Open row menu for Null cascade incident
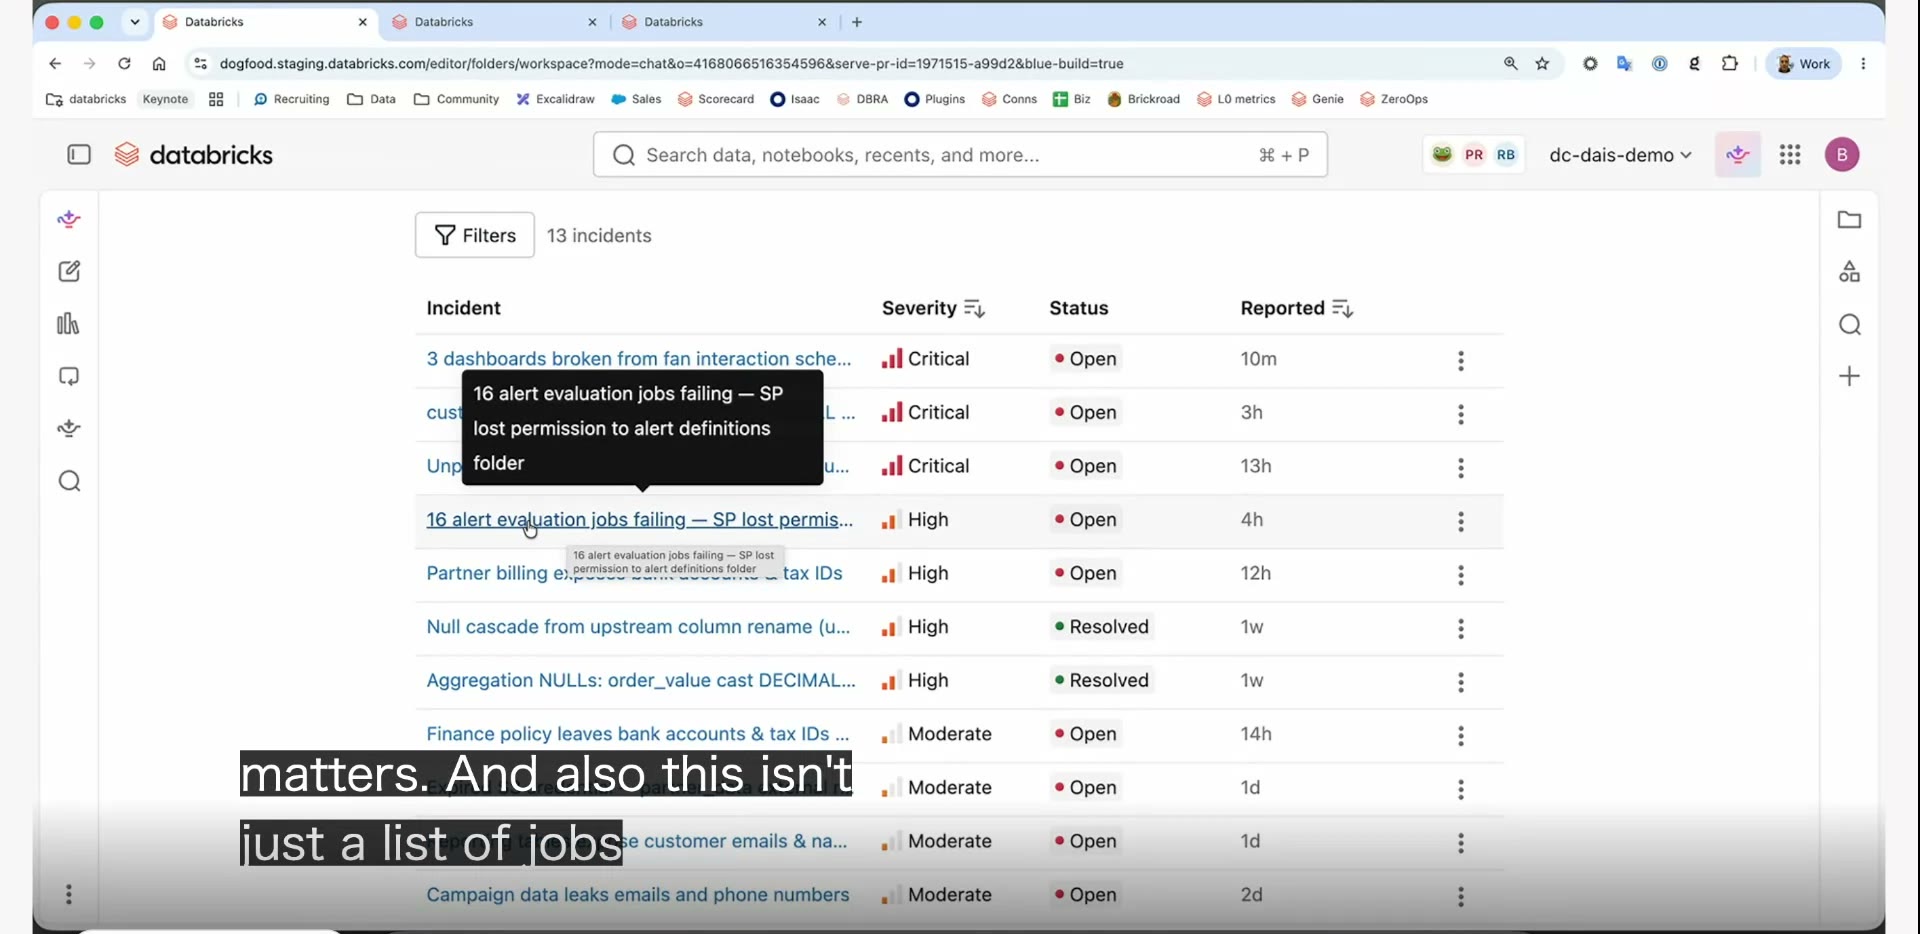Image resolution: width=1920 pixels, height=934 pixels. [1462, 629]
